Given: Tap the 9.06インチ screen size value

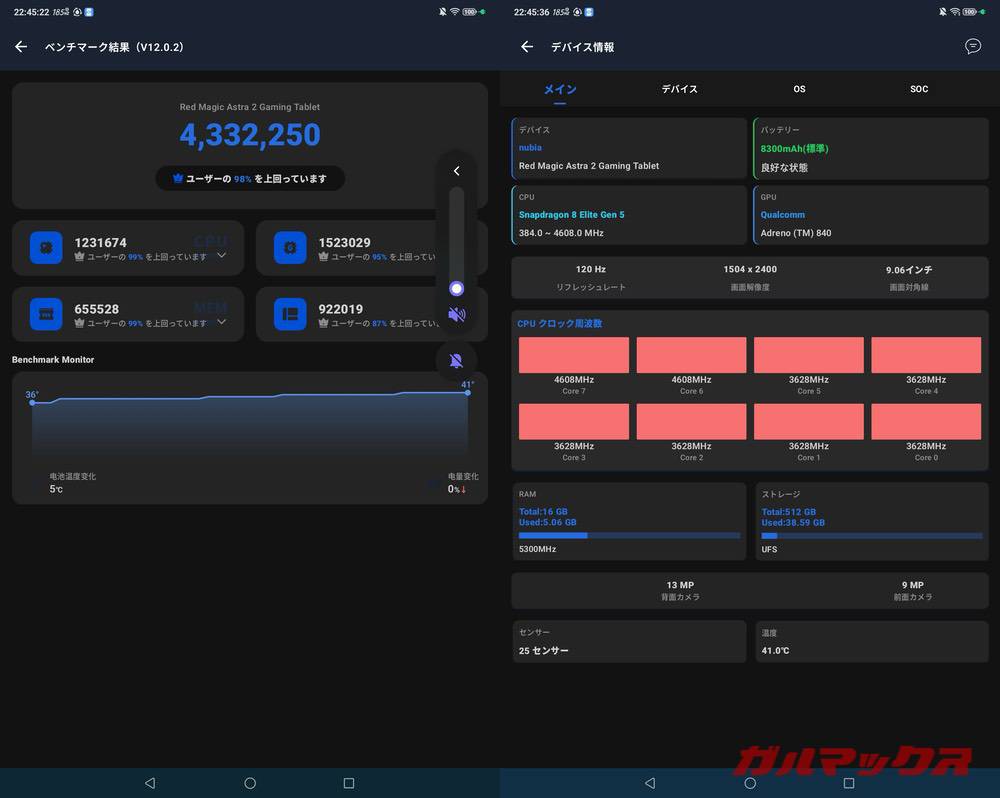Looking at the screenshot, I should pos(909,270).
